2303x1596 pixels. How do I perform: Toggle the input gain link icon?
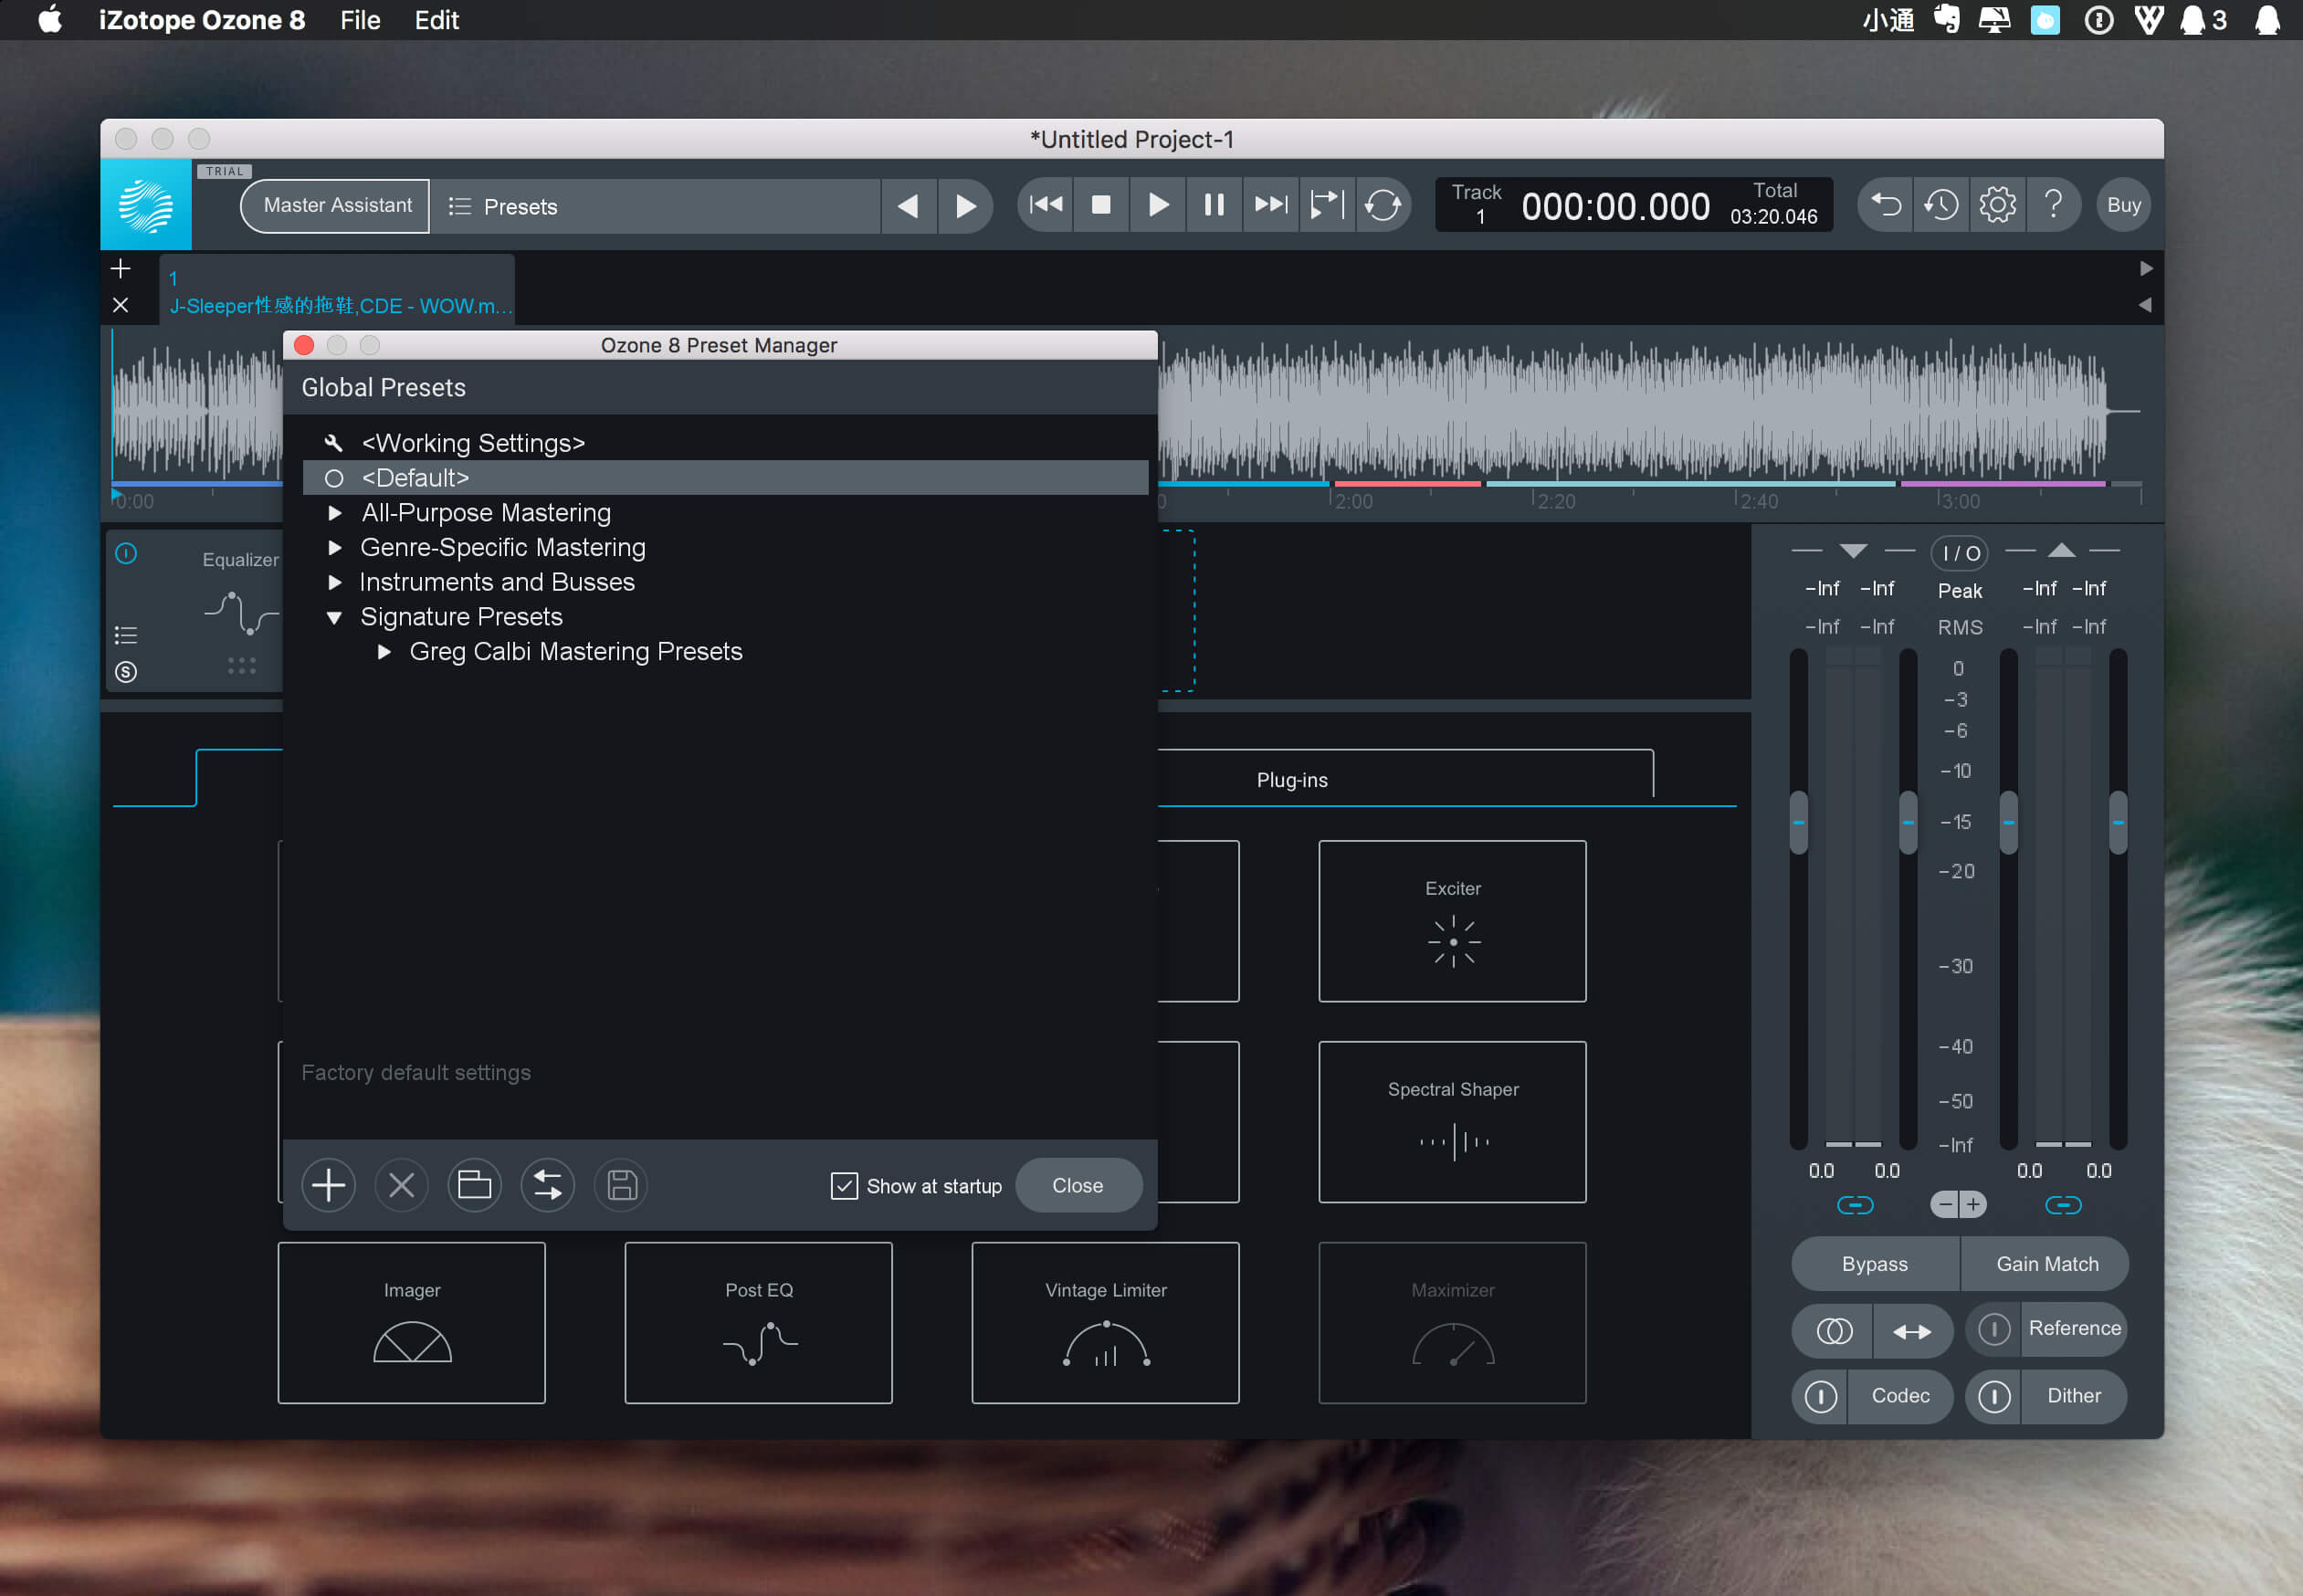[x=1855, y=1205]
